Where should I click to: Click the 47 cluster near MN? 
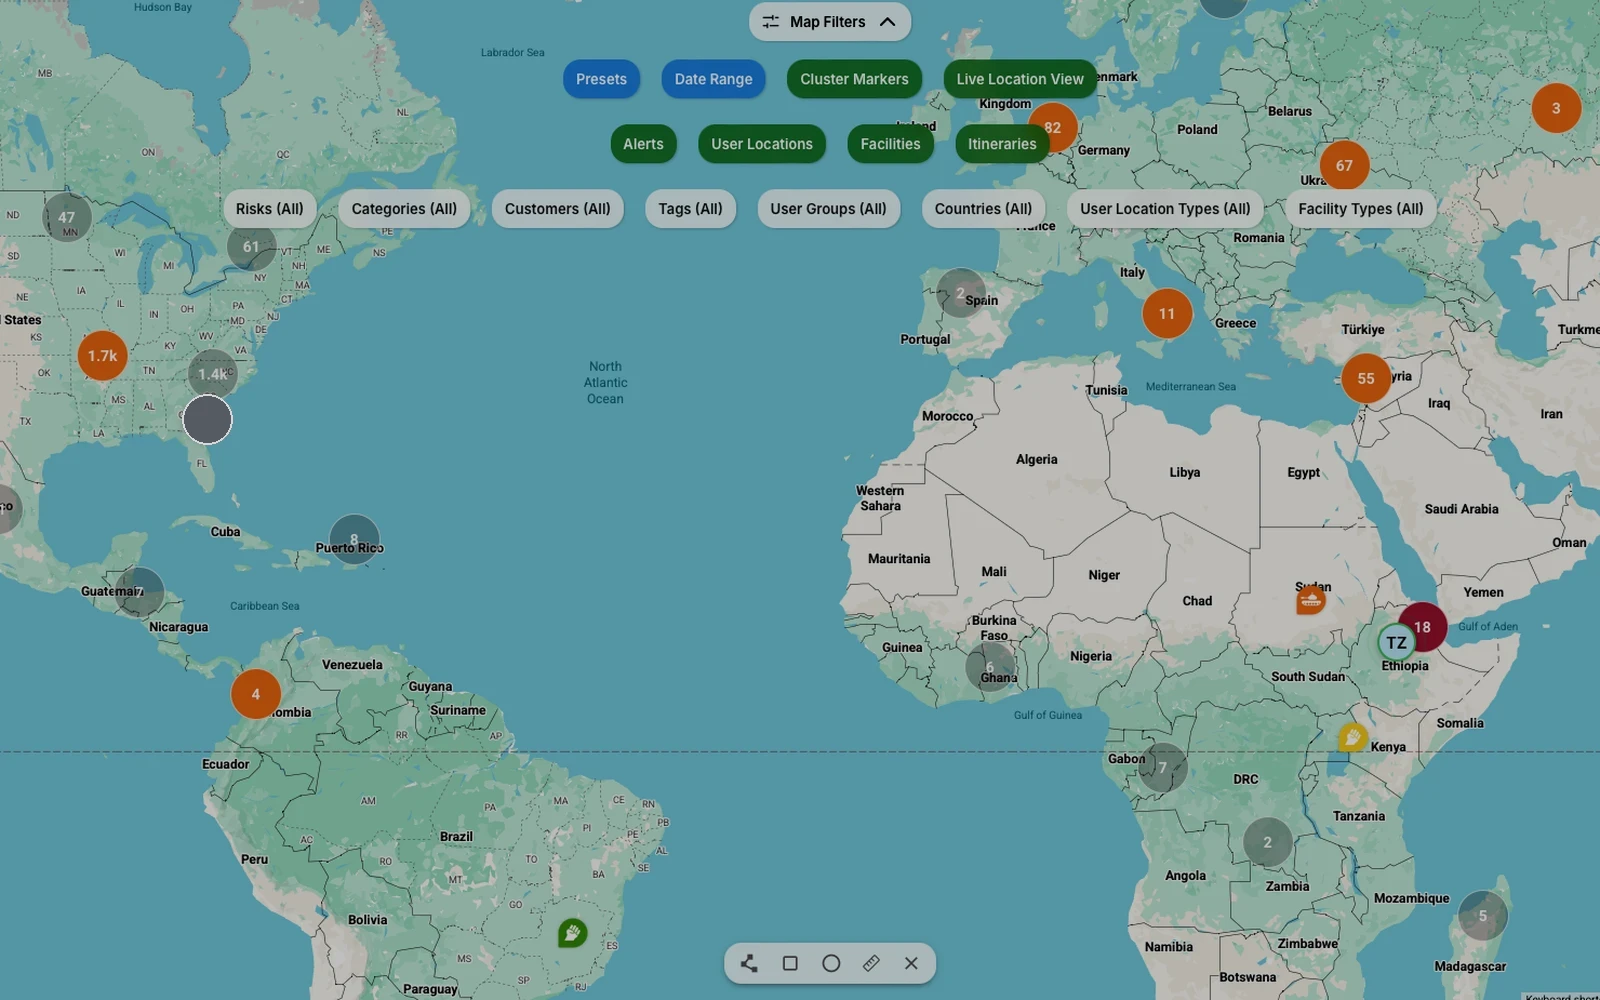66,217
